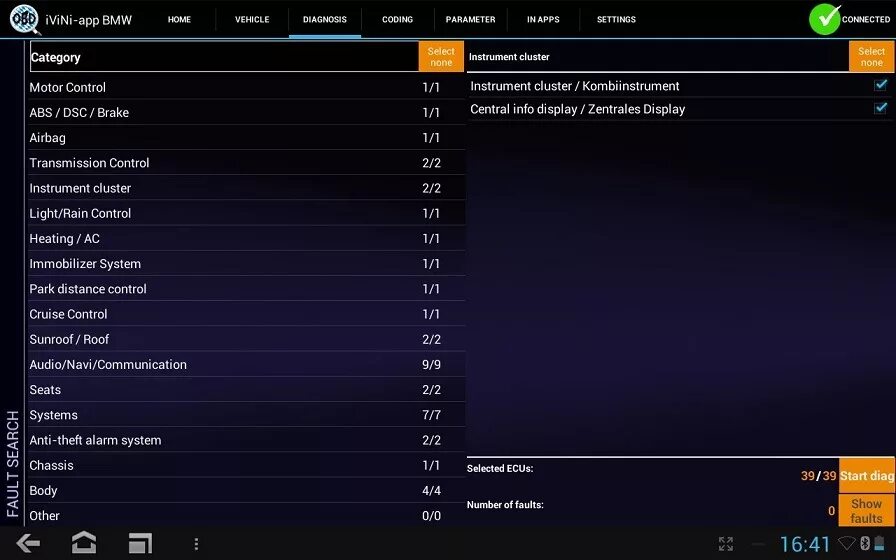The image size is (896, 560).
Task: Go back with Android back arrow
Action: click(28, 543)
